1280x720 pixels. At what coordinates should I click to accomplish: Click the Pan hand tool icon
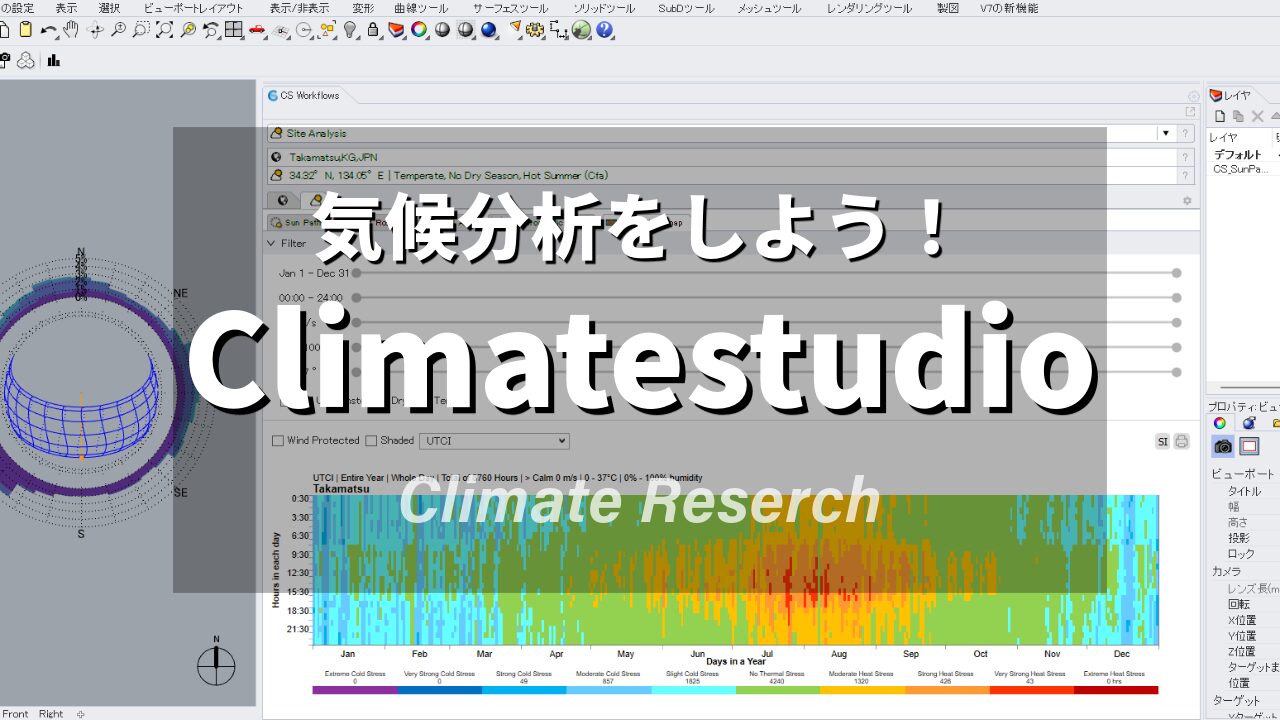[x=72, y=30]
